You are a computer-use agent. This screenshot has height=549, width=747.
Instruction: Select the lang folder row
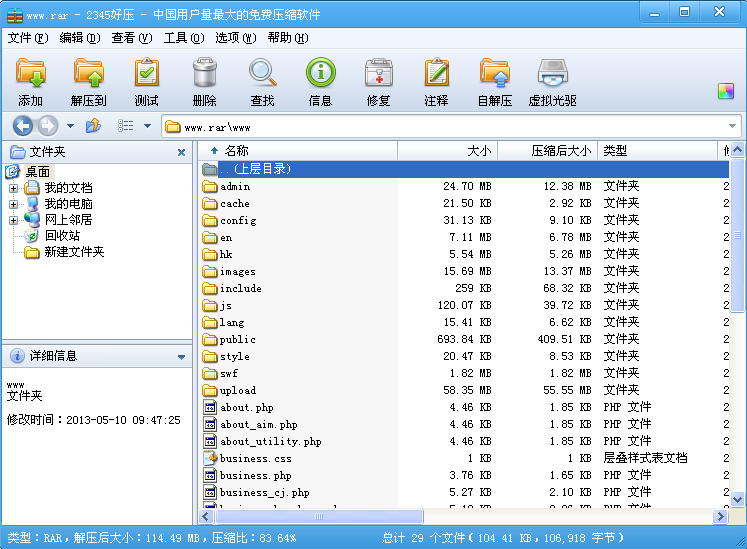464,323
